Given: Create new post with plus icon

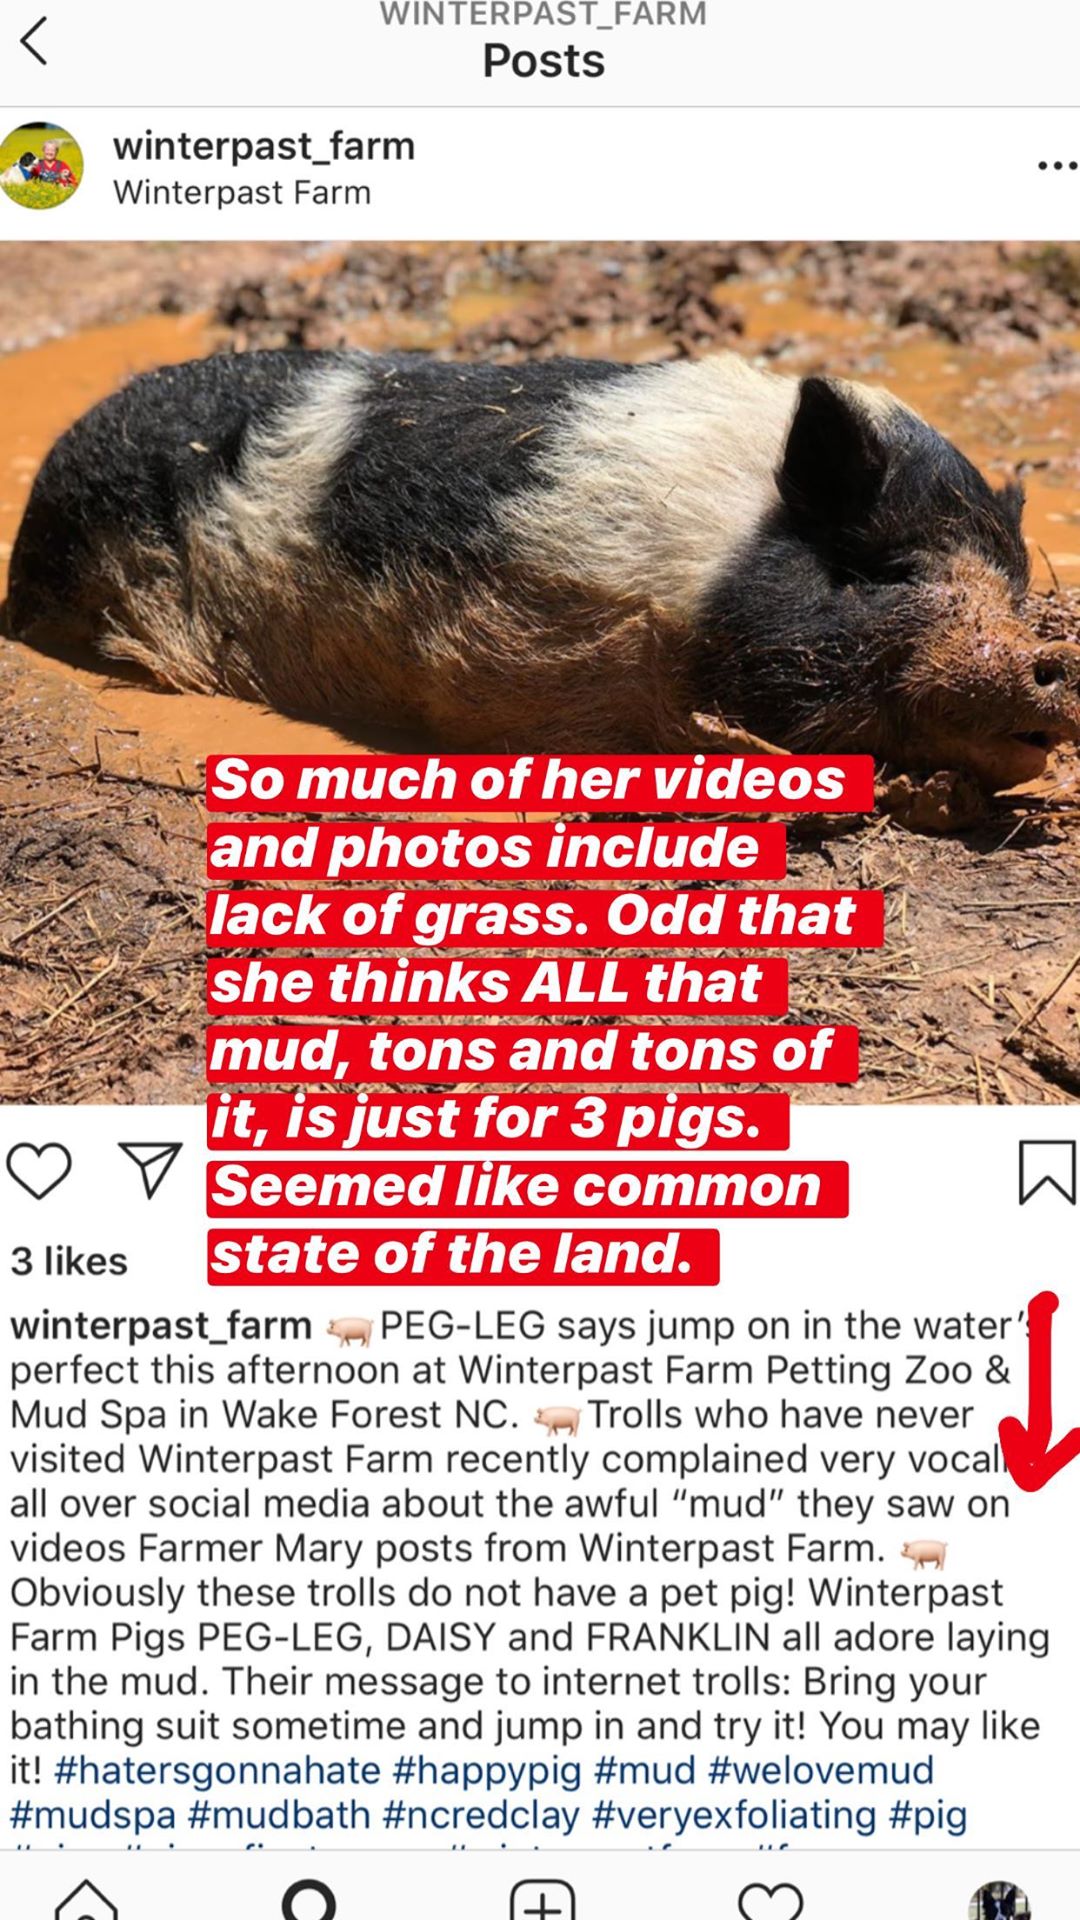Looking at the screenshot, I should click(x=543, y=1898).
